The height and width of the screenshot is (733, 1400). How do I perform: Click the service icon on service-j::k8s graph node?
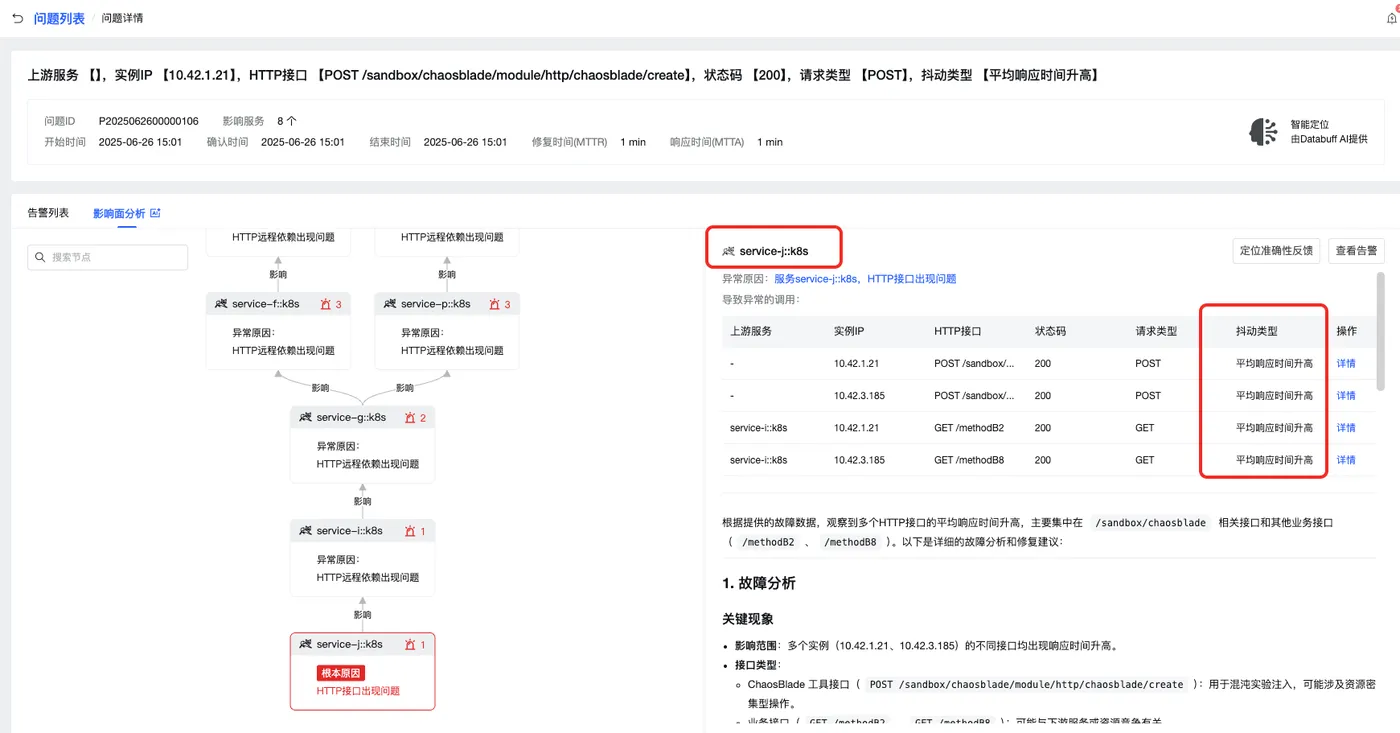point(306,644)
